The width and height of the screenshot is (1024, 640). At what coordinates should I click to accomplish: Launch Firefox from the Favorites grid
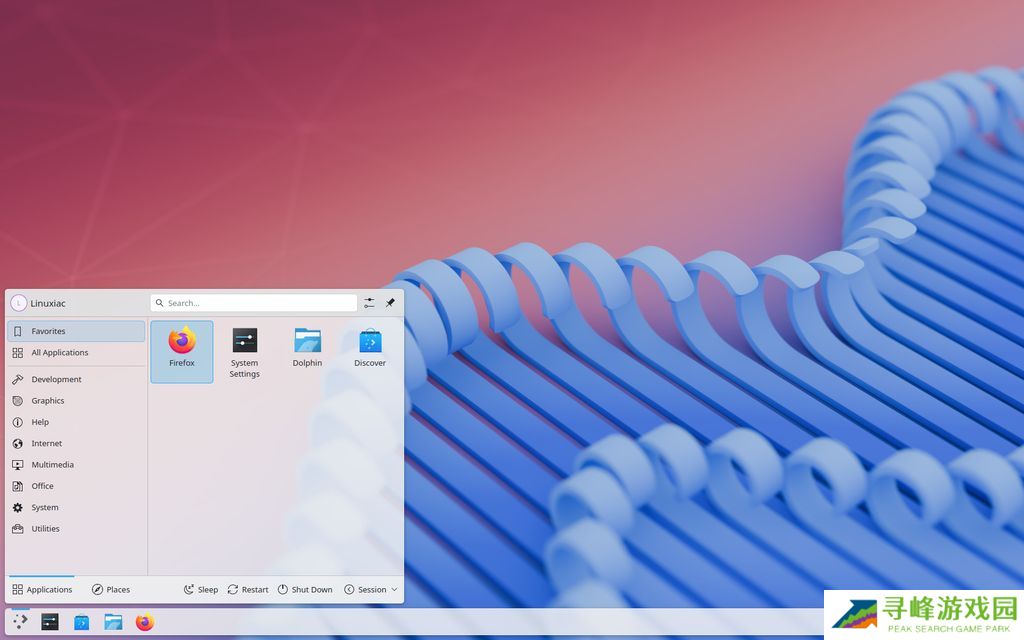coord(181,349)
